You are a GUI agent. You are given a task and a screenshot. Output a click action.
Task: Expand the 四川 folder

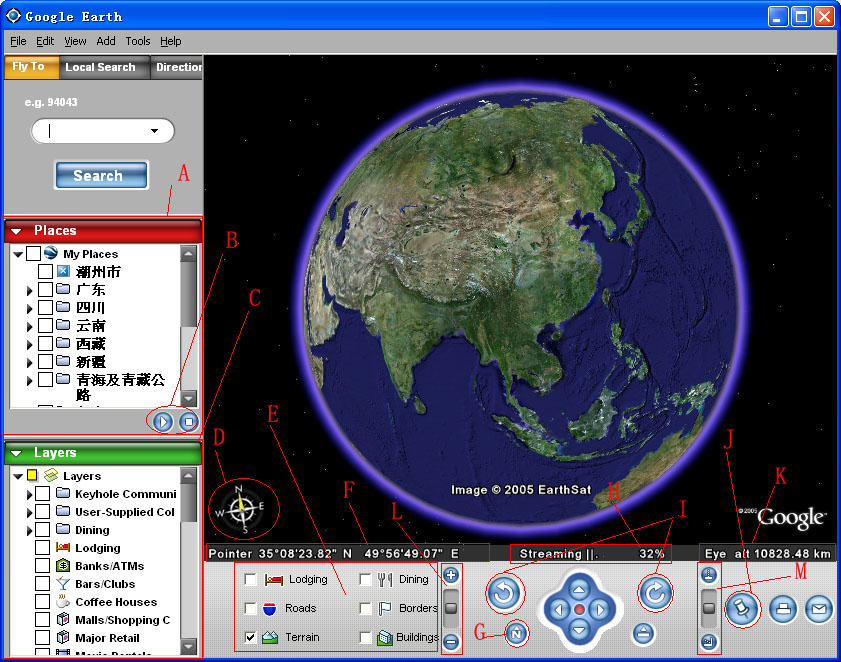[29, 308]
